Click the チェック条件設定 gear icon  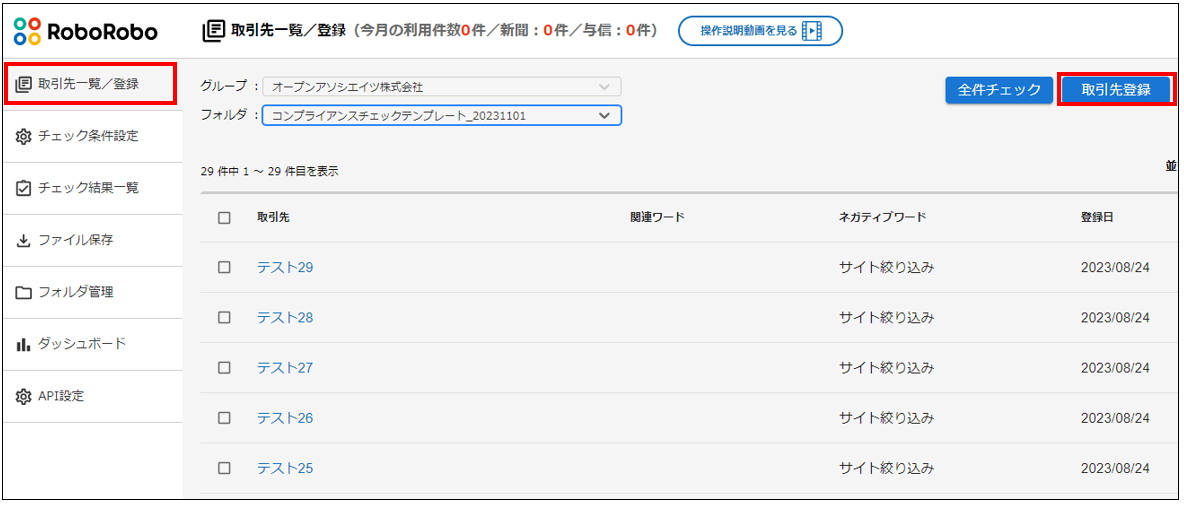25,136
